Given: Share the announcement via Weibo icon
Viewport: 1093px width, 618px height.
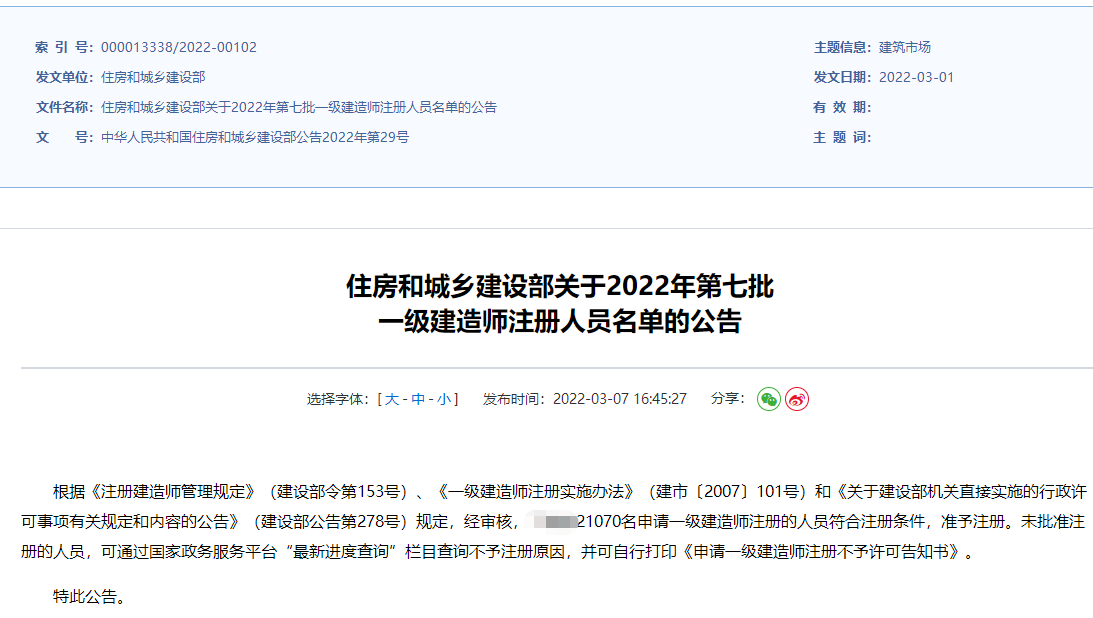Looking at the screenshot, I should (x=796, y=398).
